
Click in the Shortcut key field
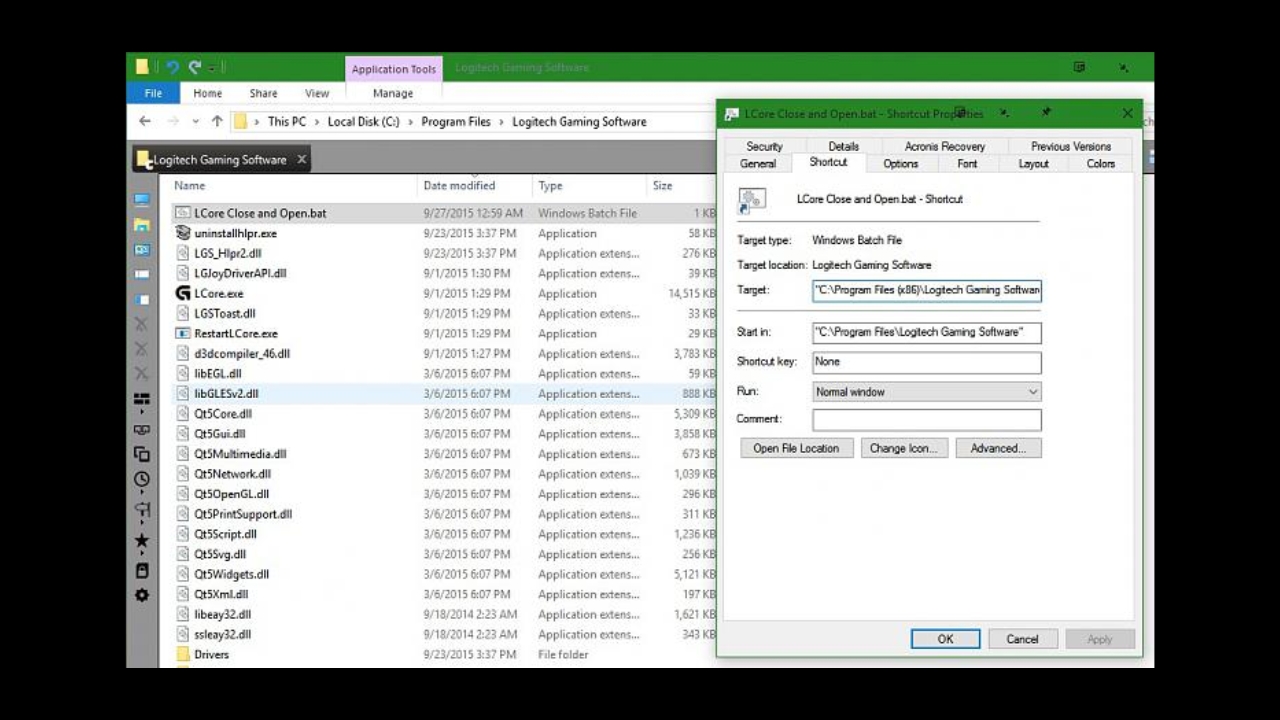coord(926,362)
